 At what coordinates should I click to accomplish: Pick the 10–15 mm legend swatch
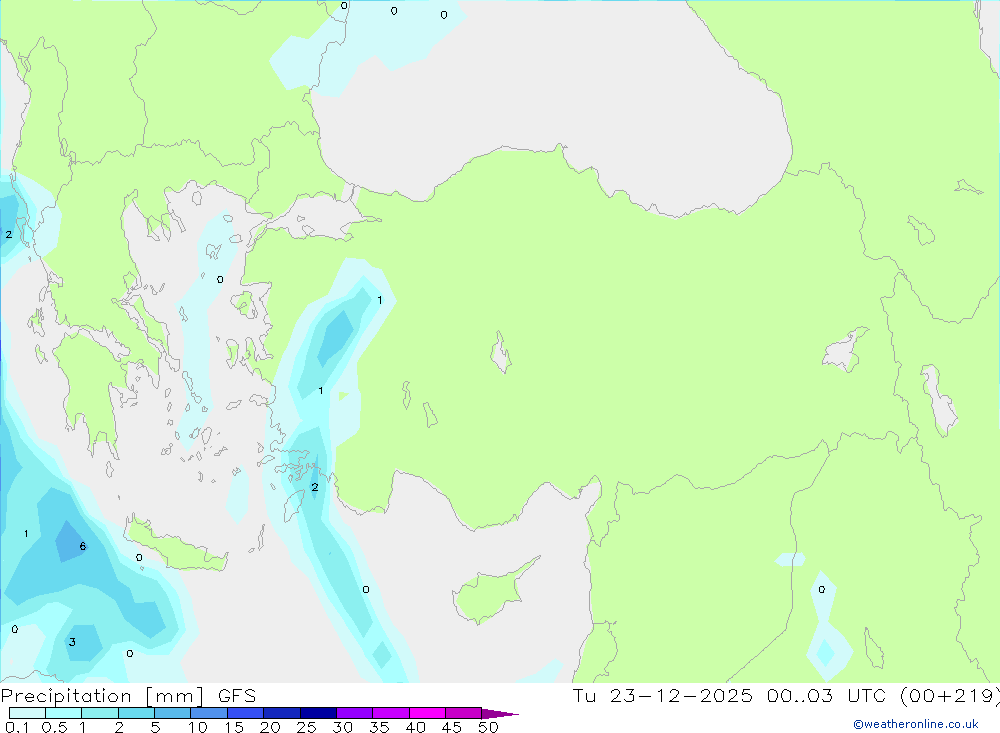(209, 713)
